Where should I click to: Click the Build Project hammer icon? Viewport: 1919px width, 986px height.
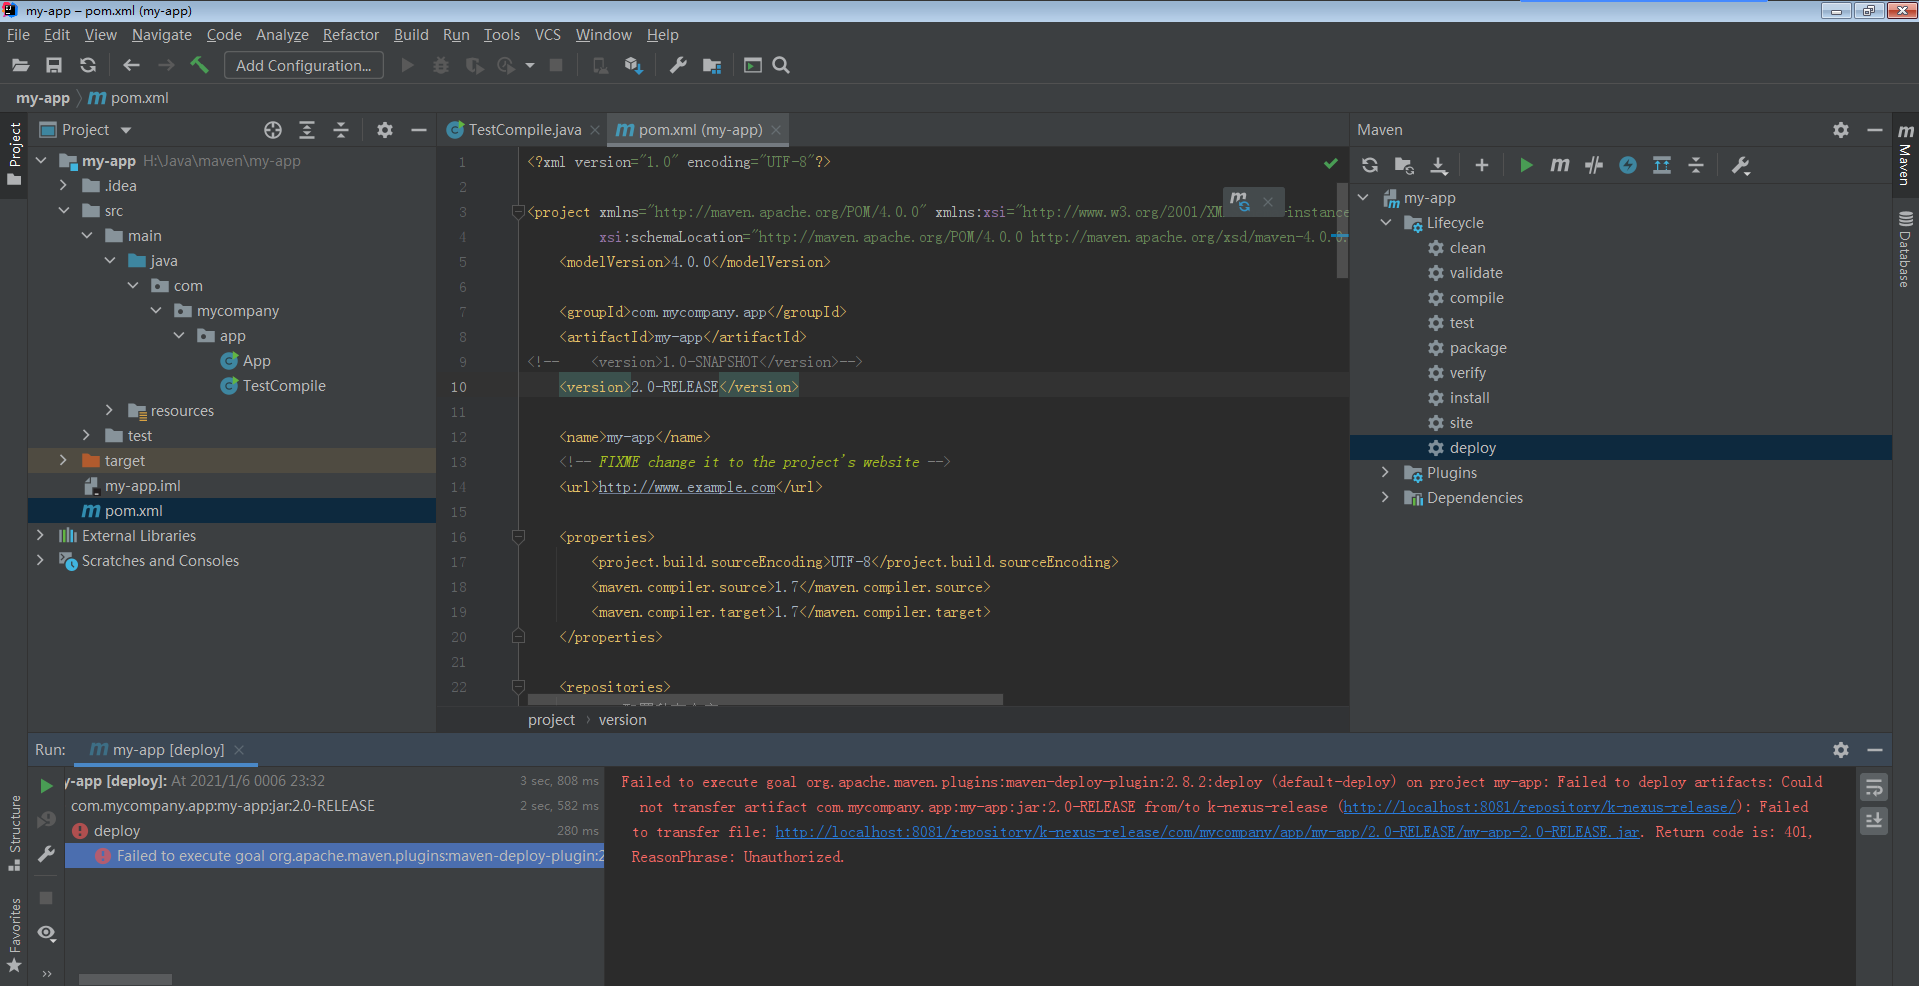[x=199, y=65]
